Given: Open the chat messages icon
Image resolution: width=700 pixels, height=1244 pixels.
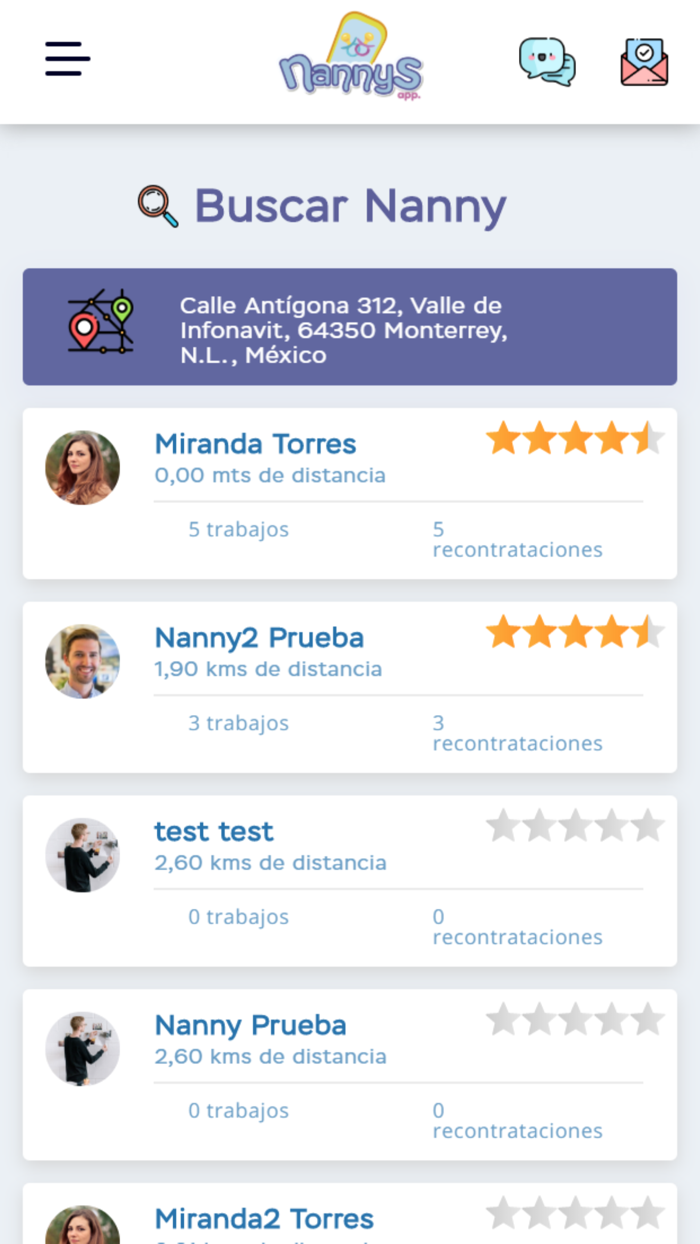Looking at the screenshot, I should pyautogui.click(x=546, y=60).
